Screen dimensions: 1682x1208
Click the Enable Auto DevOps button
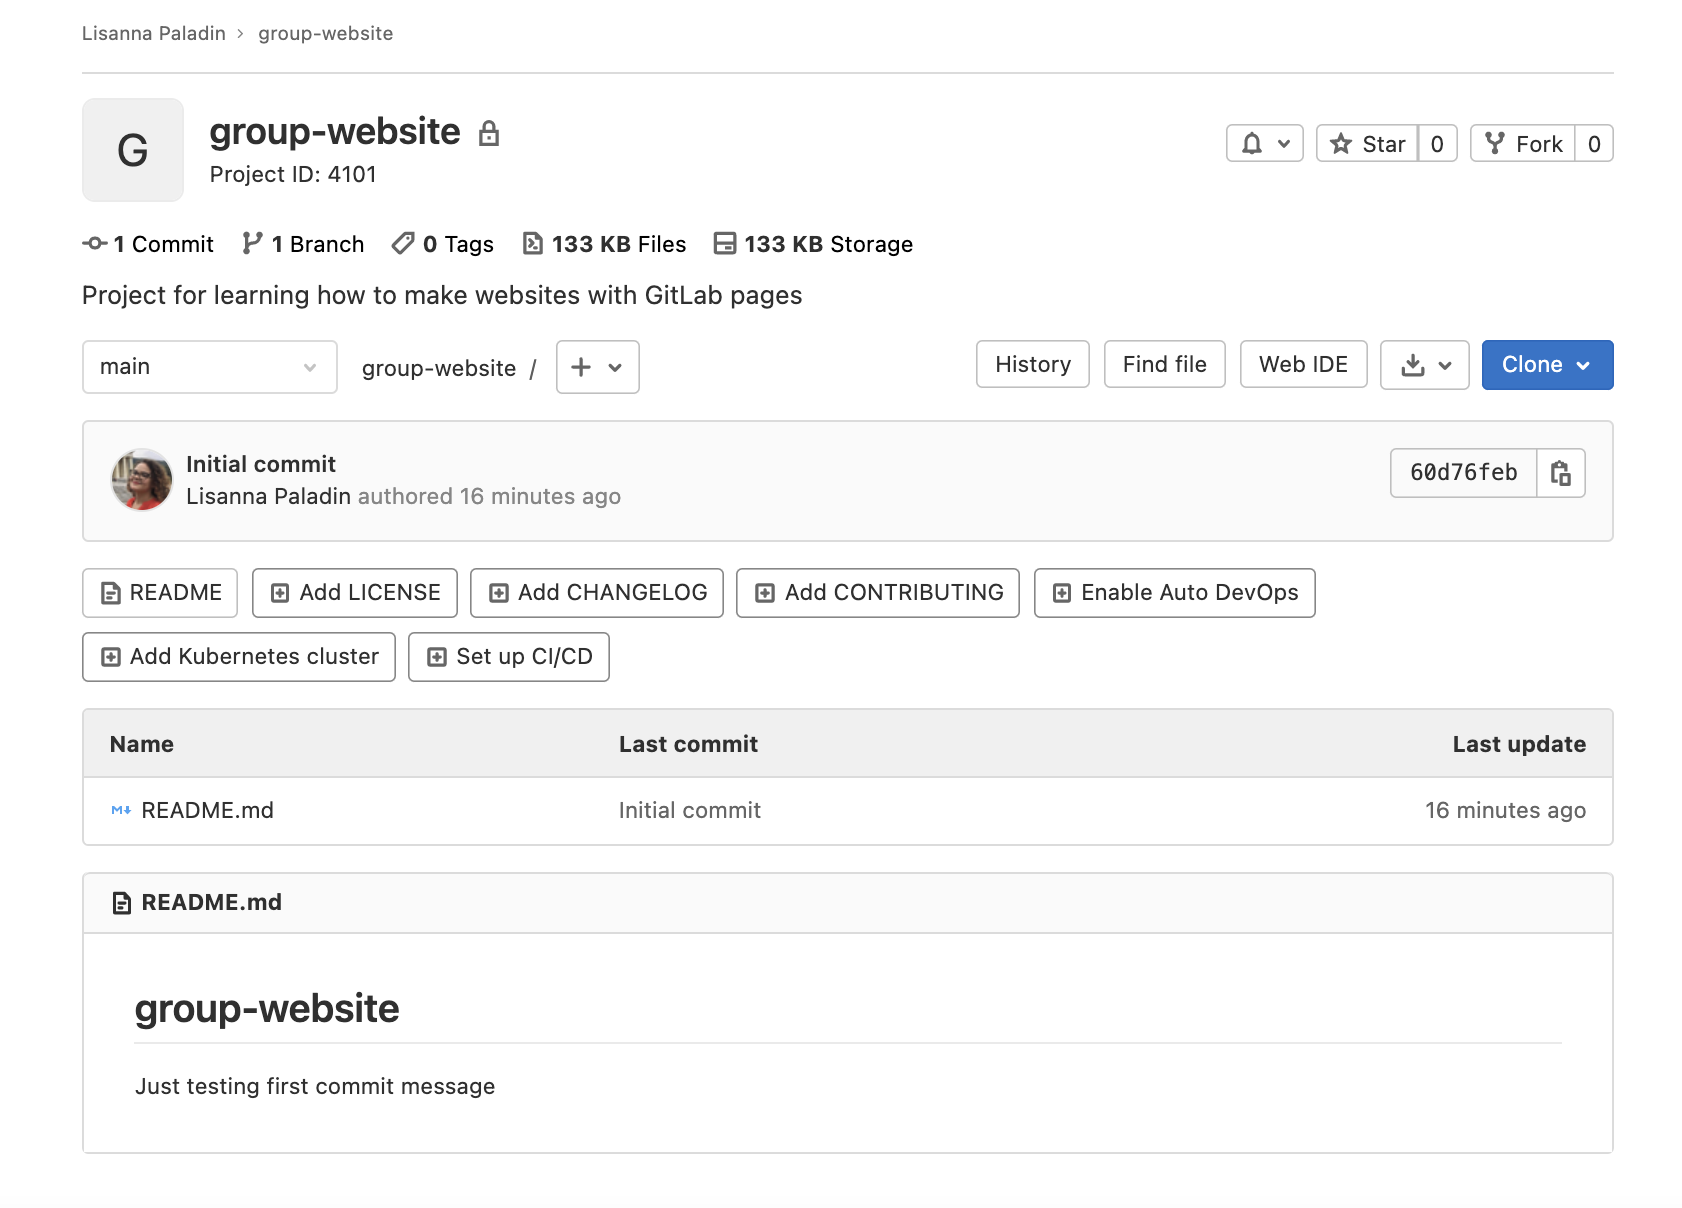1174,592
